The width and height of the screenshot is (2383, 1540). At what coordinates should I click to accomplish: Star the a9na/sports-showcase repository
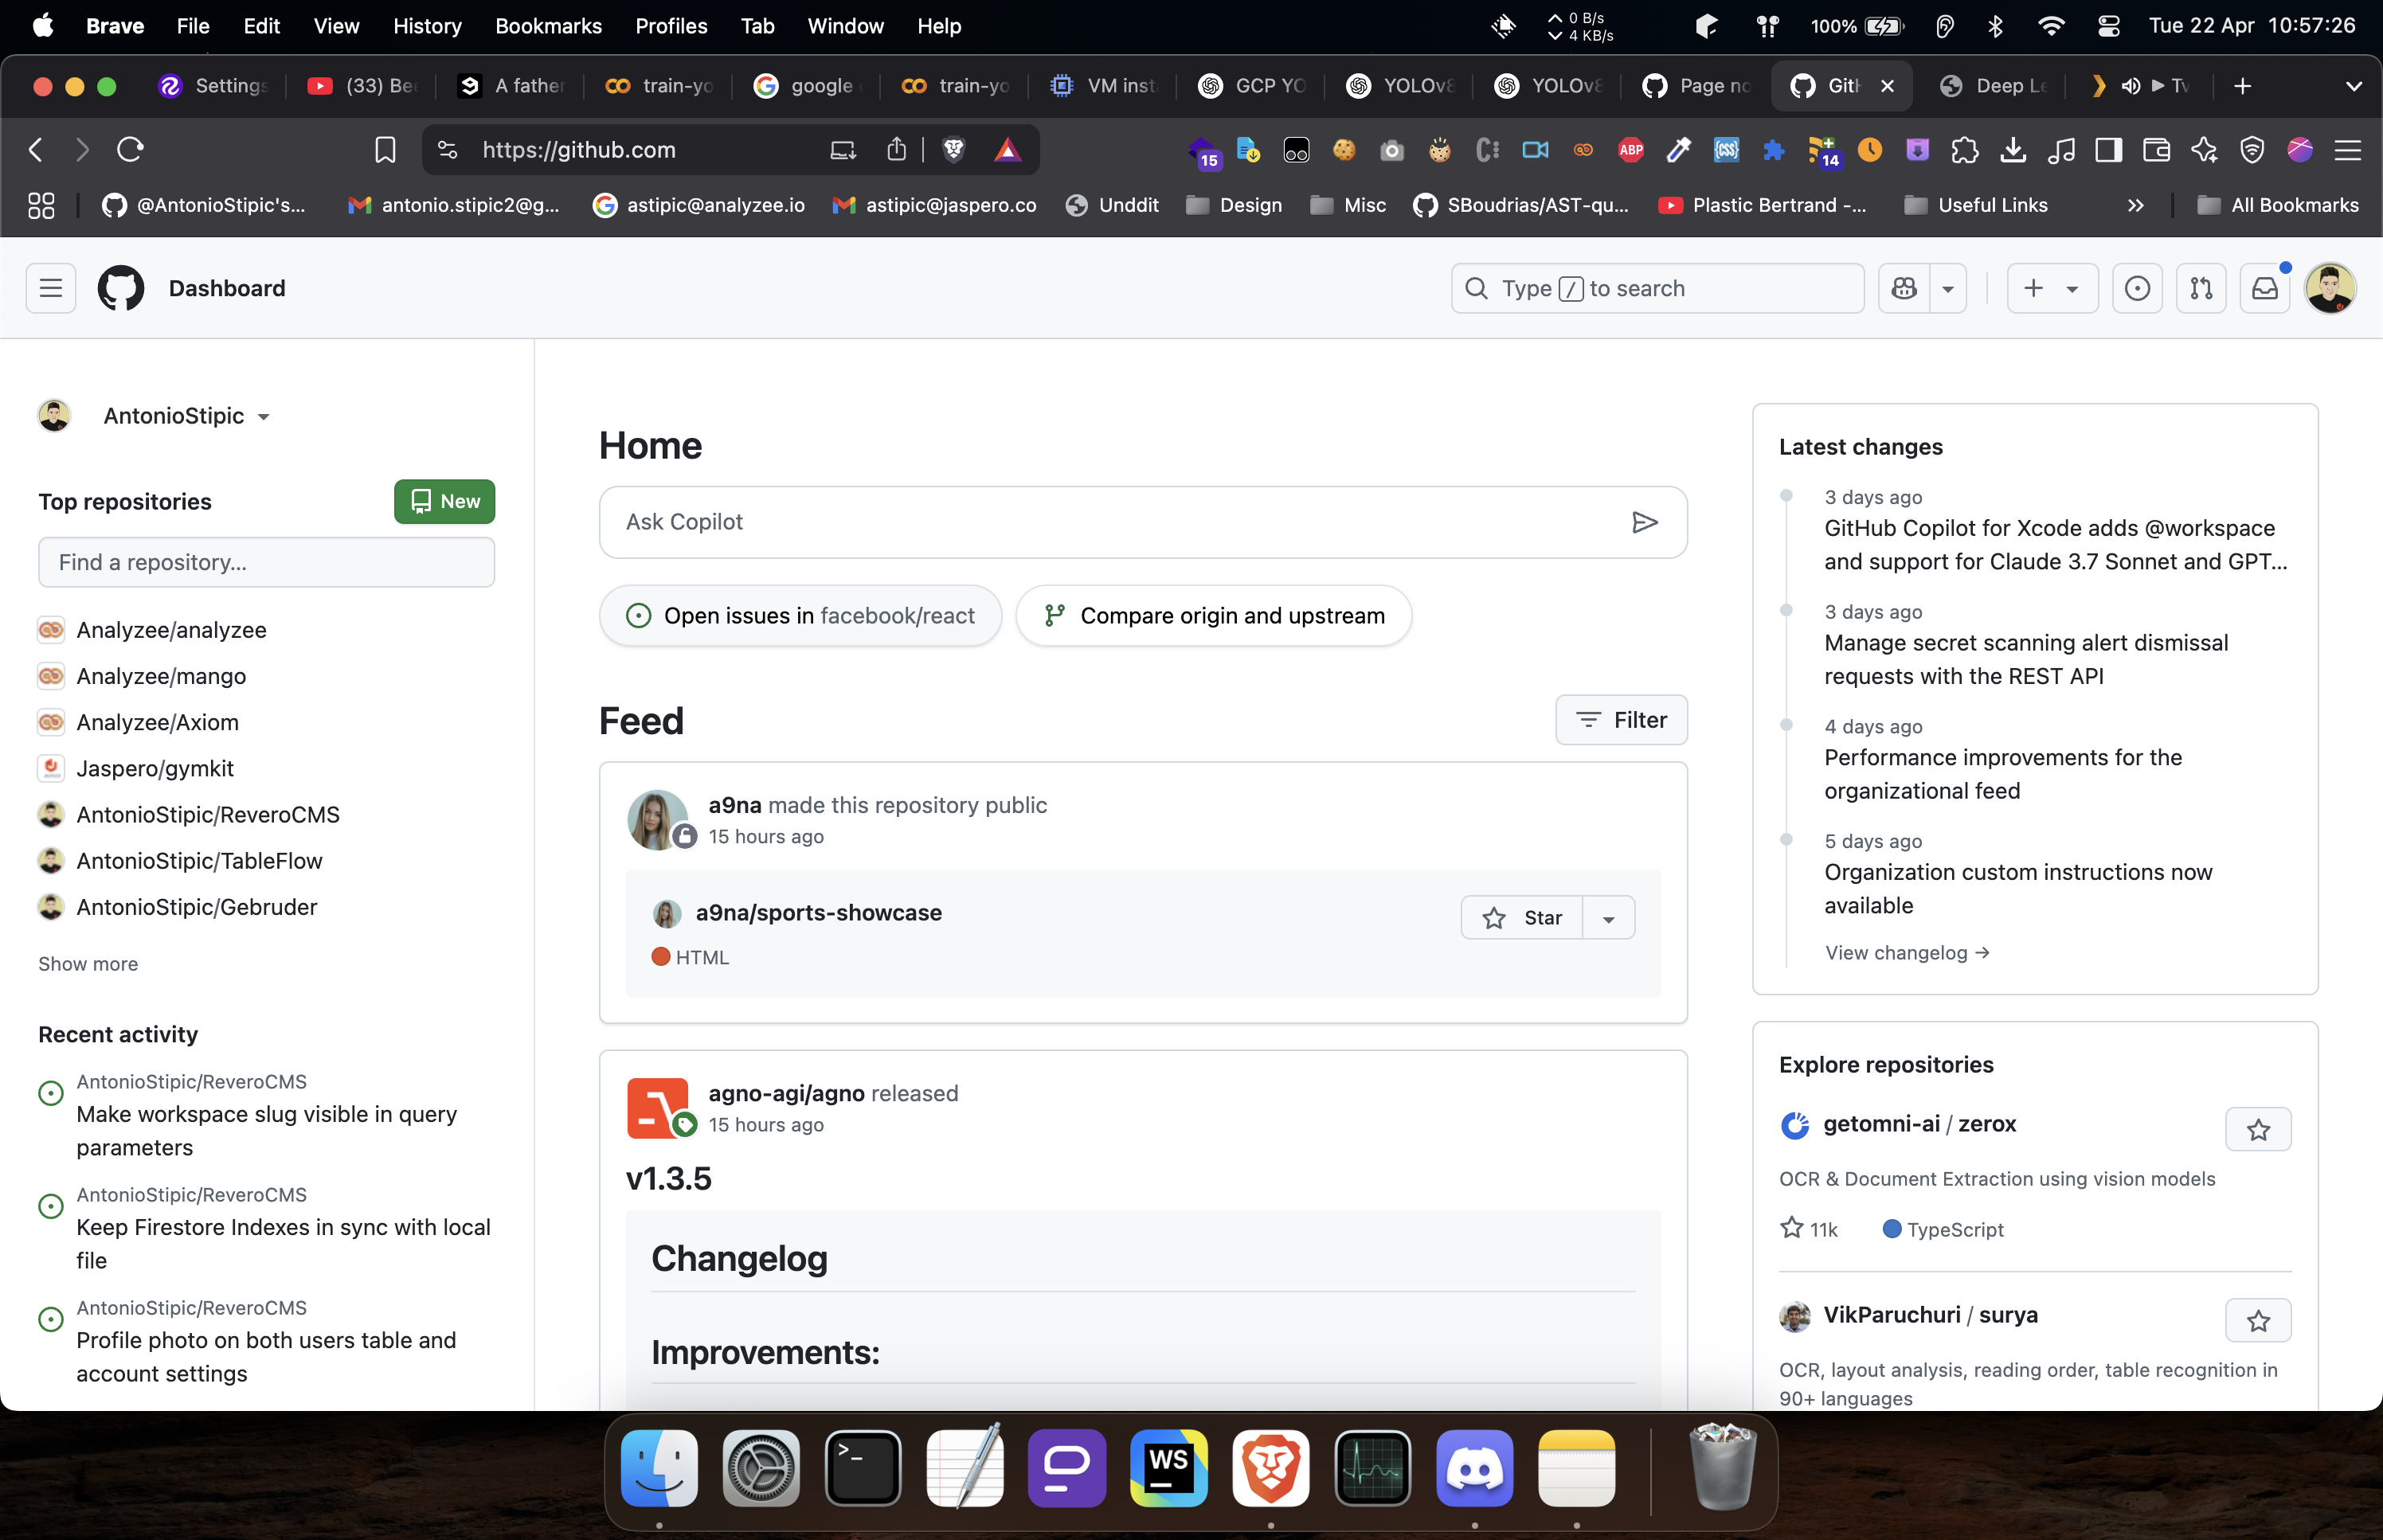(x=1522, y=918)
